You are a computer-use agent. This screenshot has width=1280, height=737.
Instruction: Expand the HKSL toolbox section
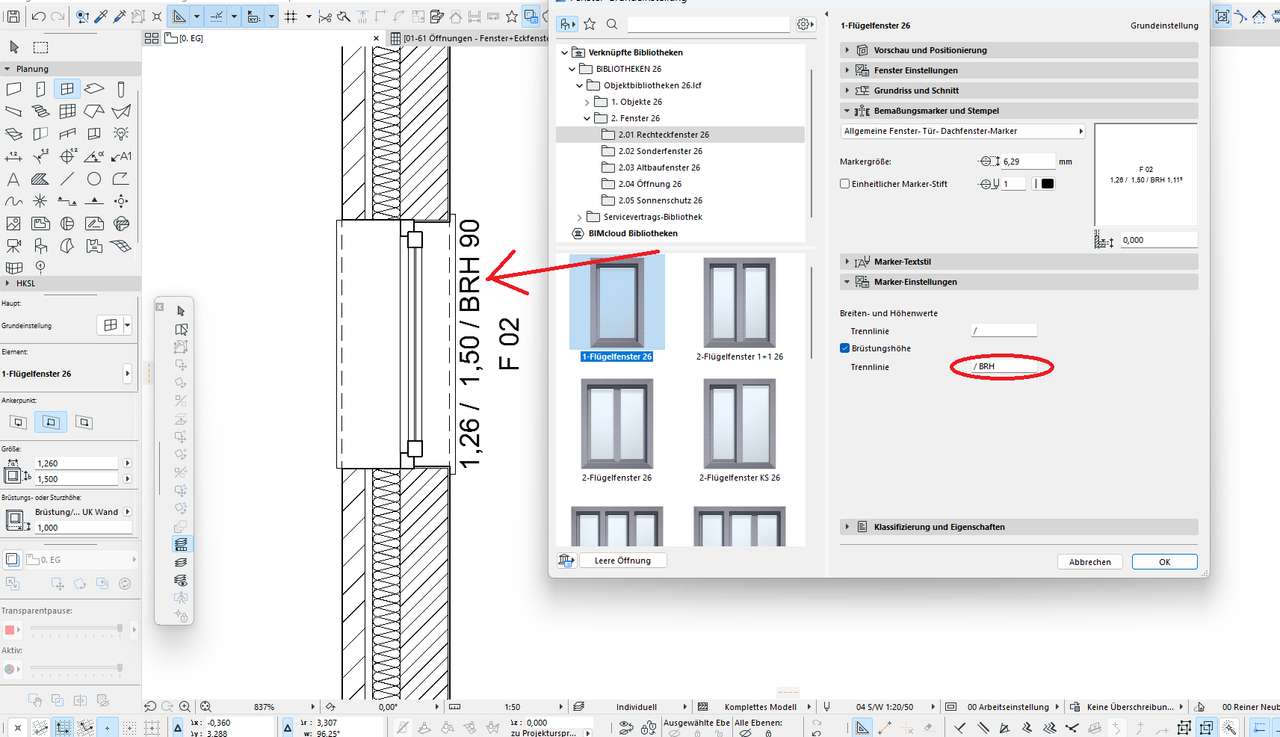click(x=8, y=283)
